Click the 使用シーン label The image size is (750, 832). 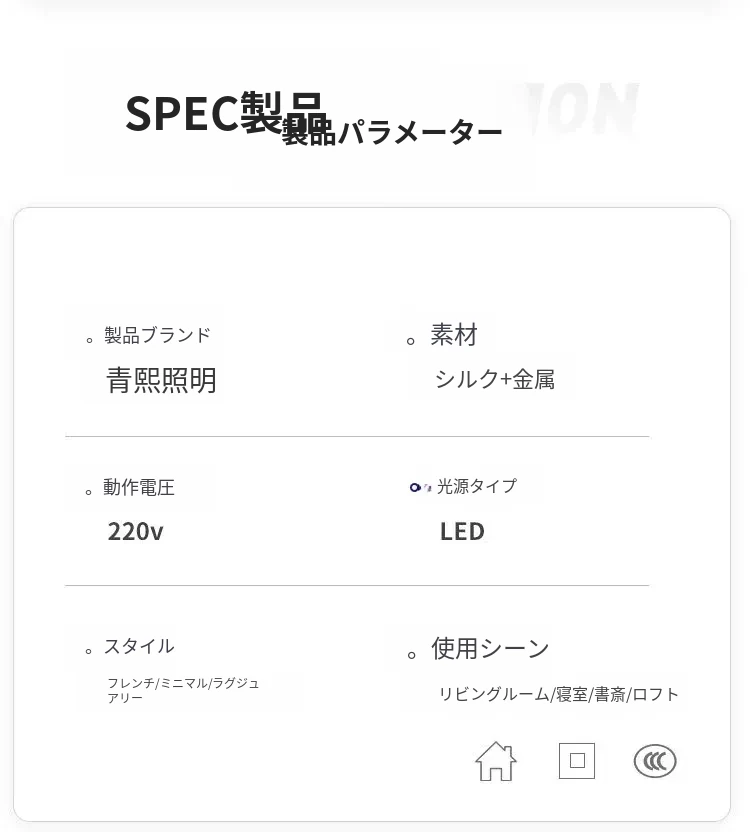coord(490,649)
